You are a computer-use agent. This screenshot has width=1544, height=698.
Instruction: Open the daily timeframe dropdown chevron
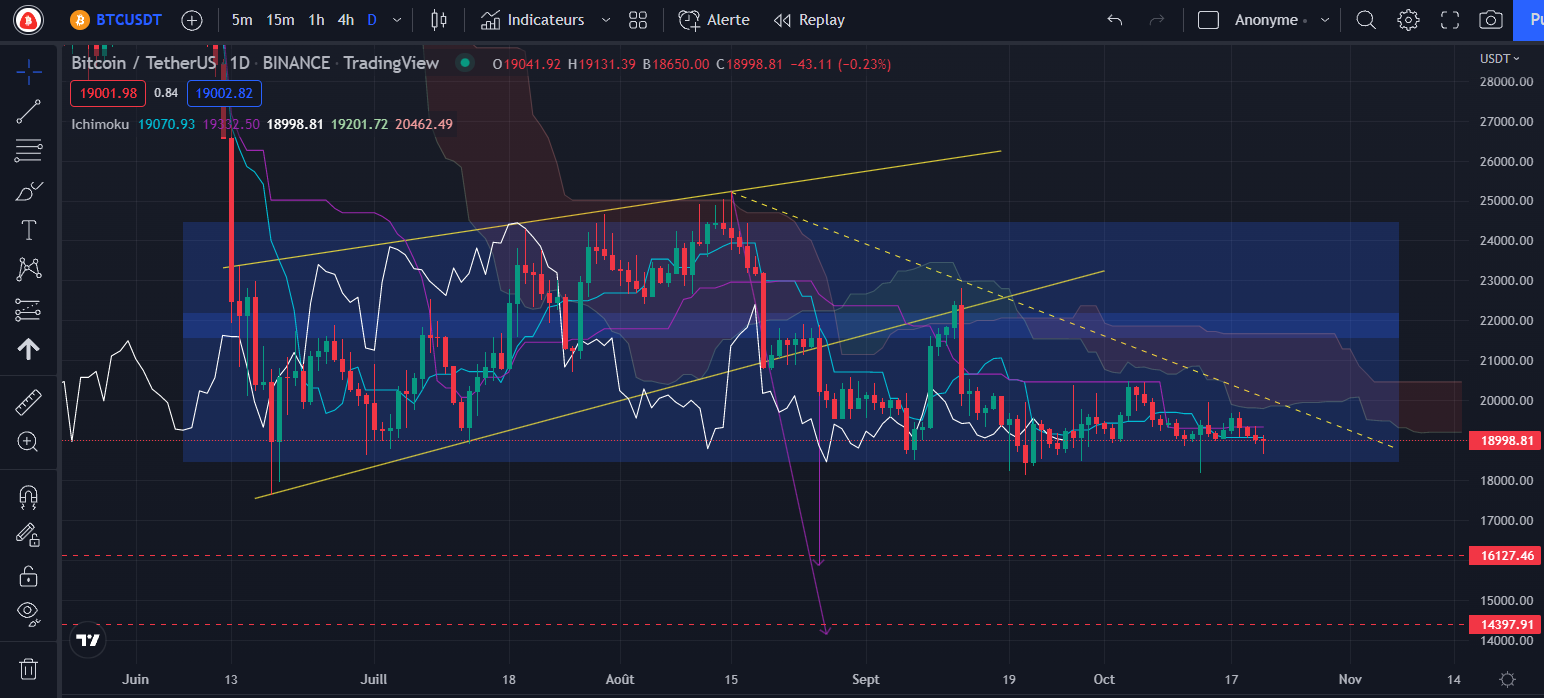point(394,19)
